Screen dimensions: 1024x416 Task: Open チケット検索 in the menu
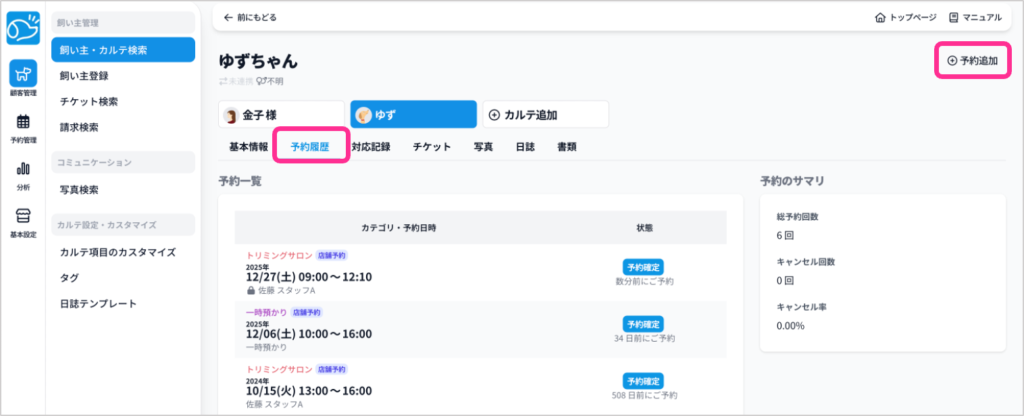point(89,101)
